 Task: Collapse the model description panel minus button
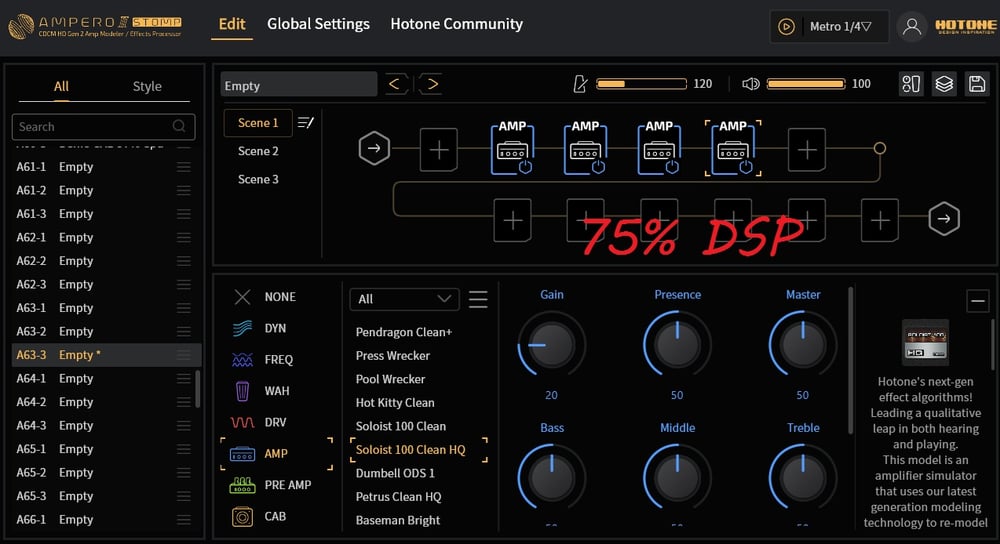977,300
